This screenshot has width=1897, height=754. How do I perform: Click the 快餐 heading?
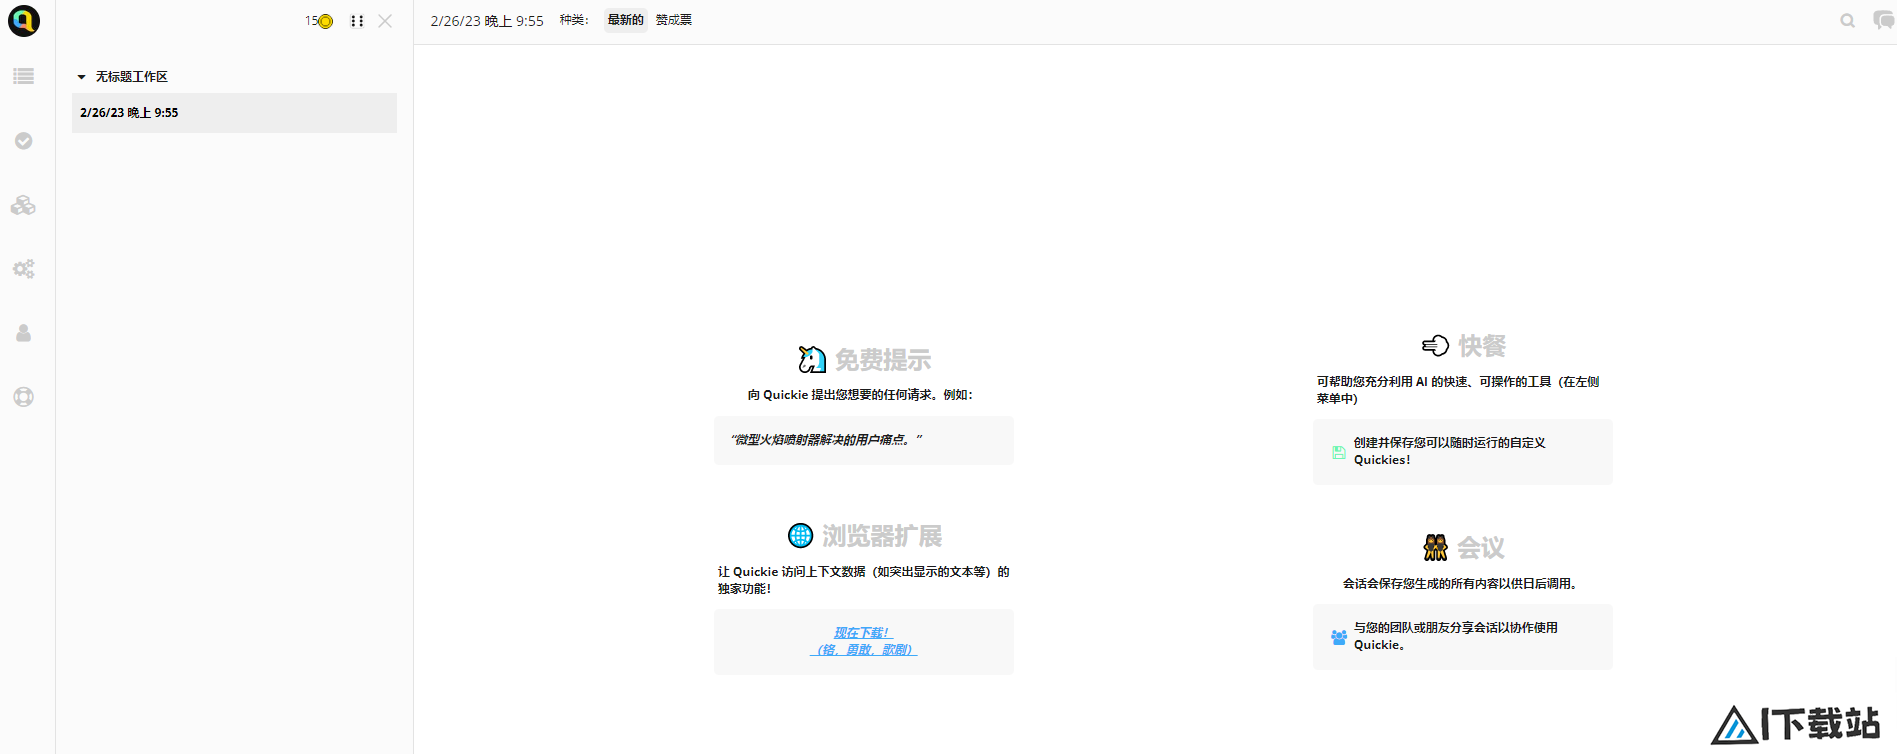coord(1482,346)
